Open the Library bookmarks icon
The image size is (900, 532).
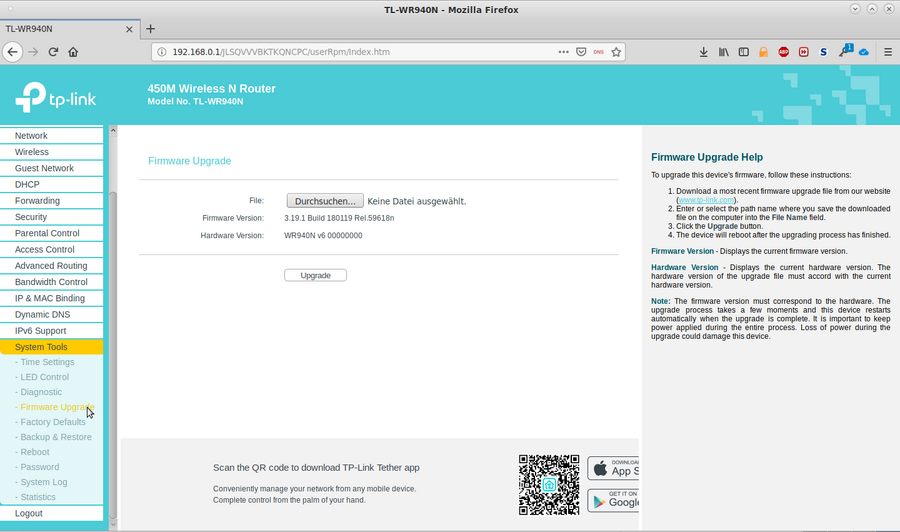[x=723, y=52]
